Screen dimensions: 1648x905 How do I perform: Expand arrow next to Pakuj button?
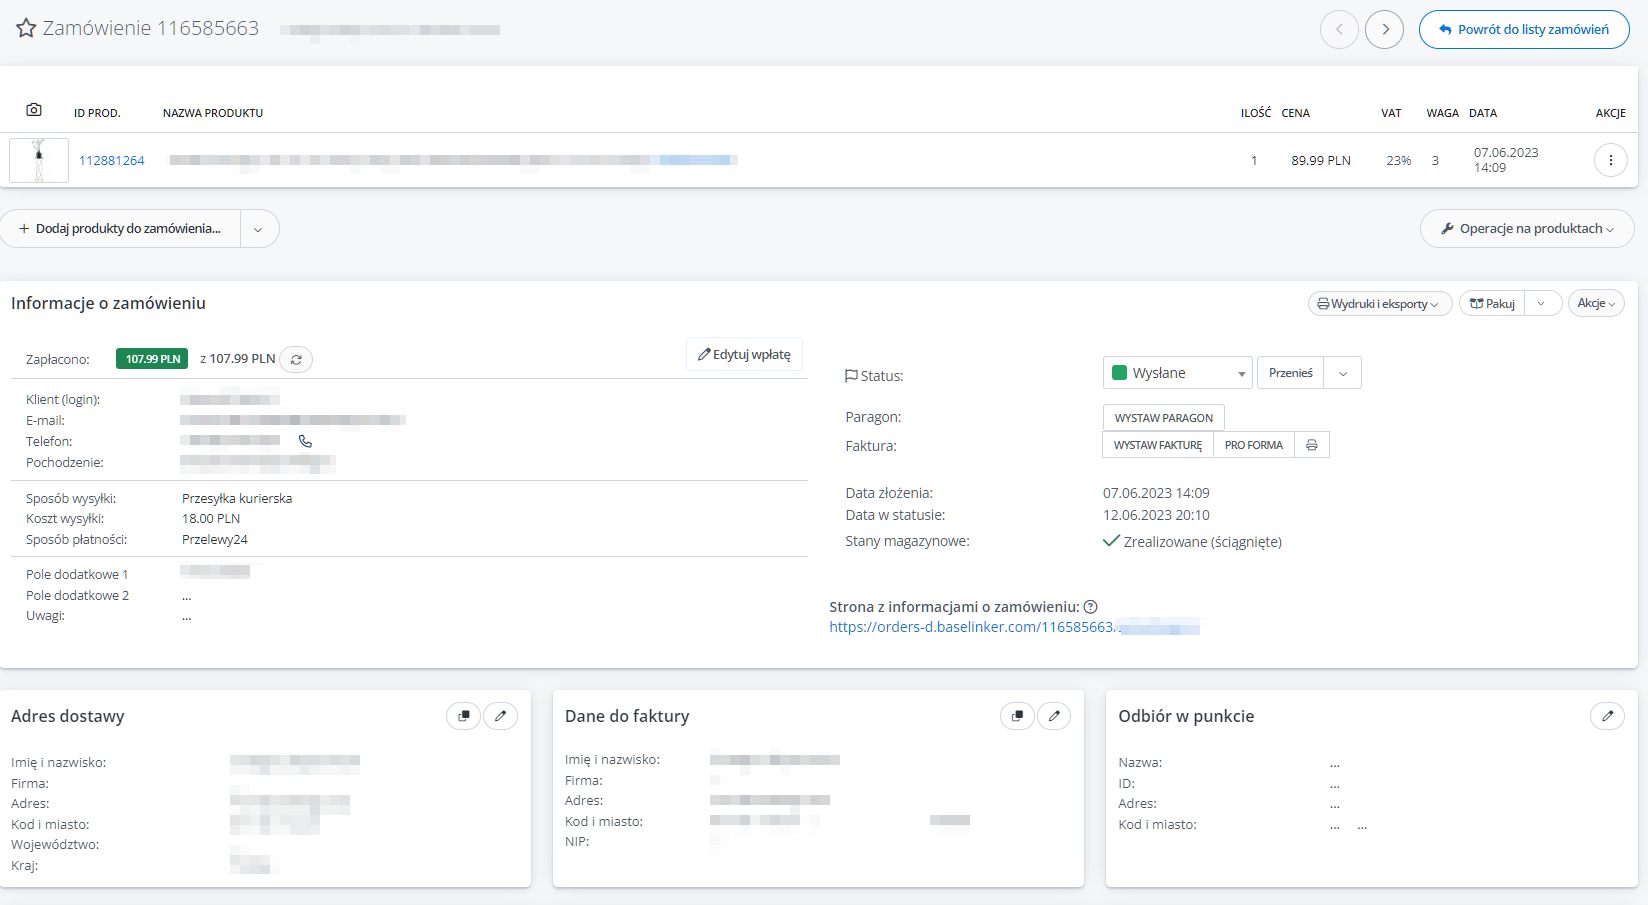point(1542,304)
